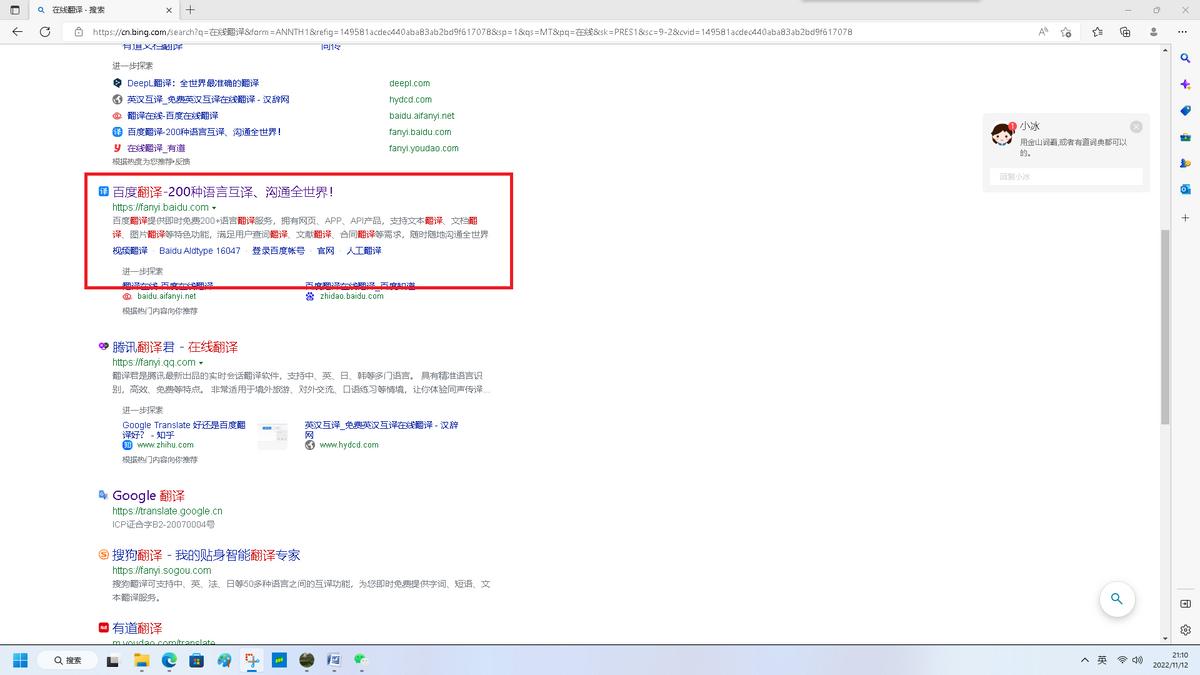The image size is (1200, 675).
Task: Click the https://fanyi.sogou.com URL text
Action: (162, 570)
